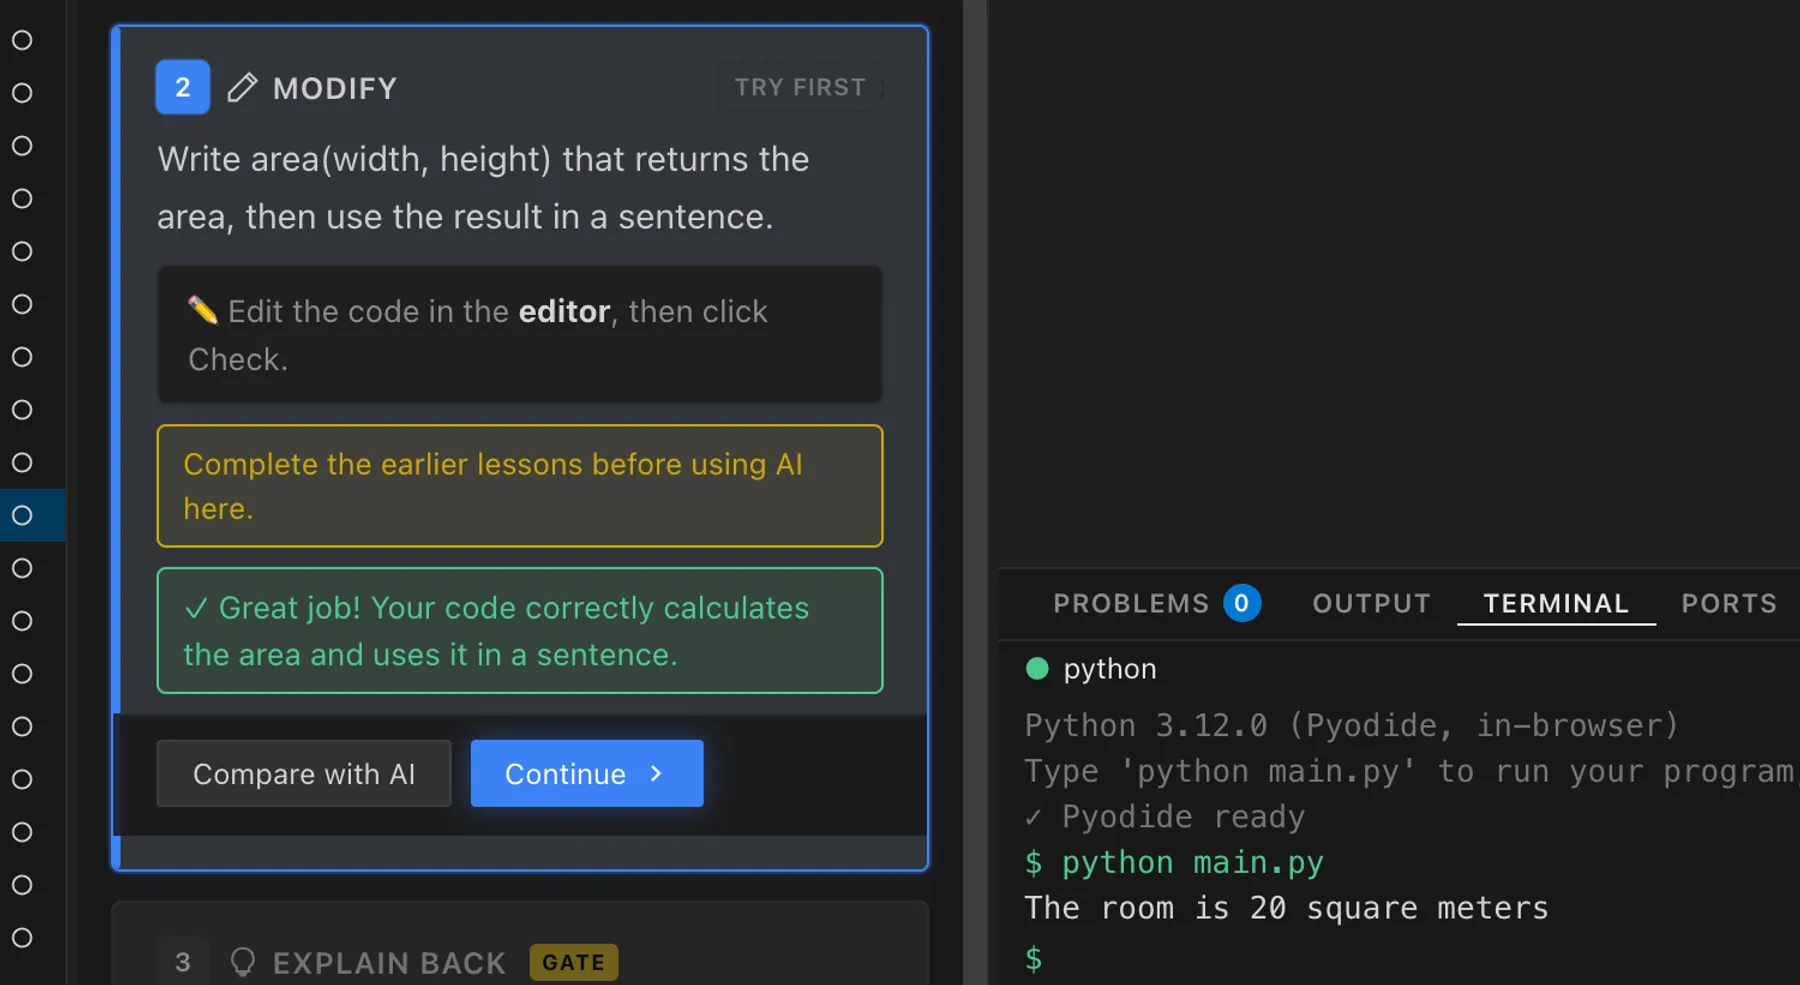
Task: Click the TRY FIRST badge
Action: pos(800,87)
